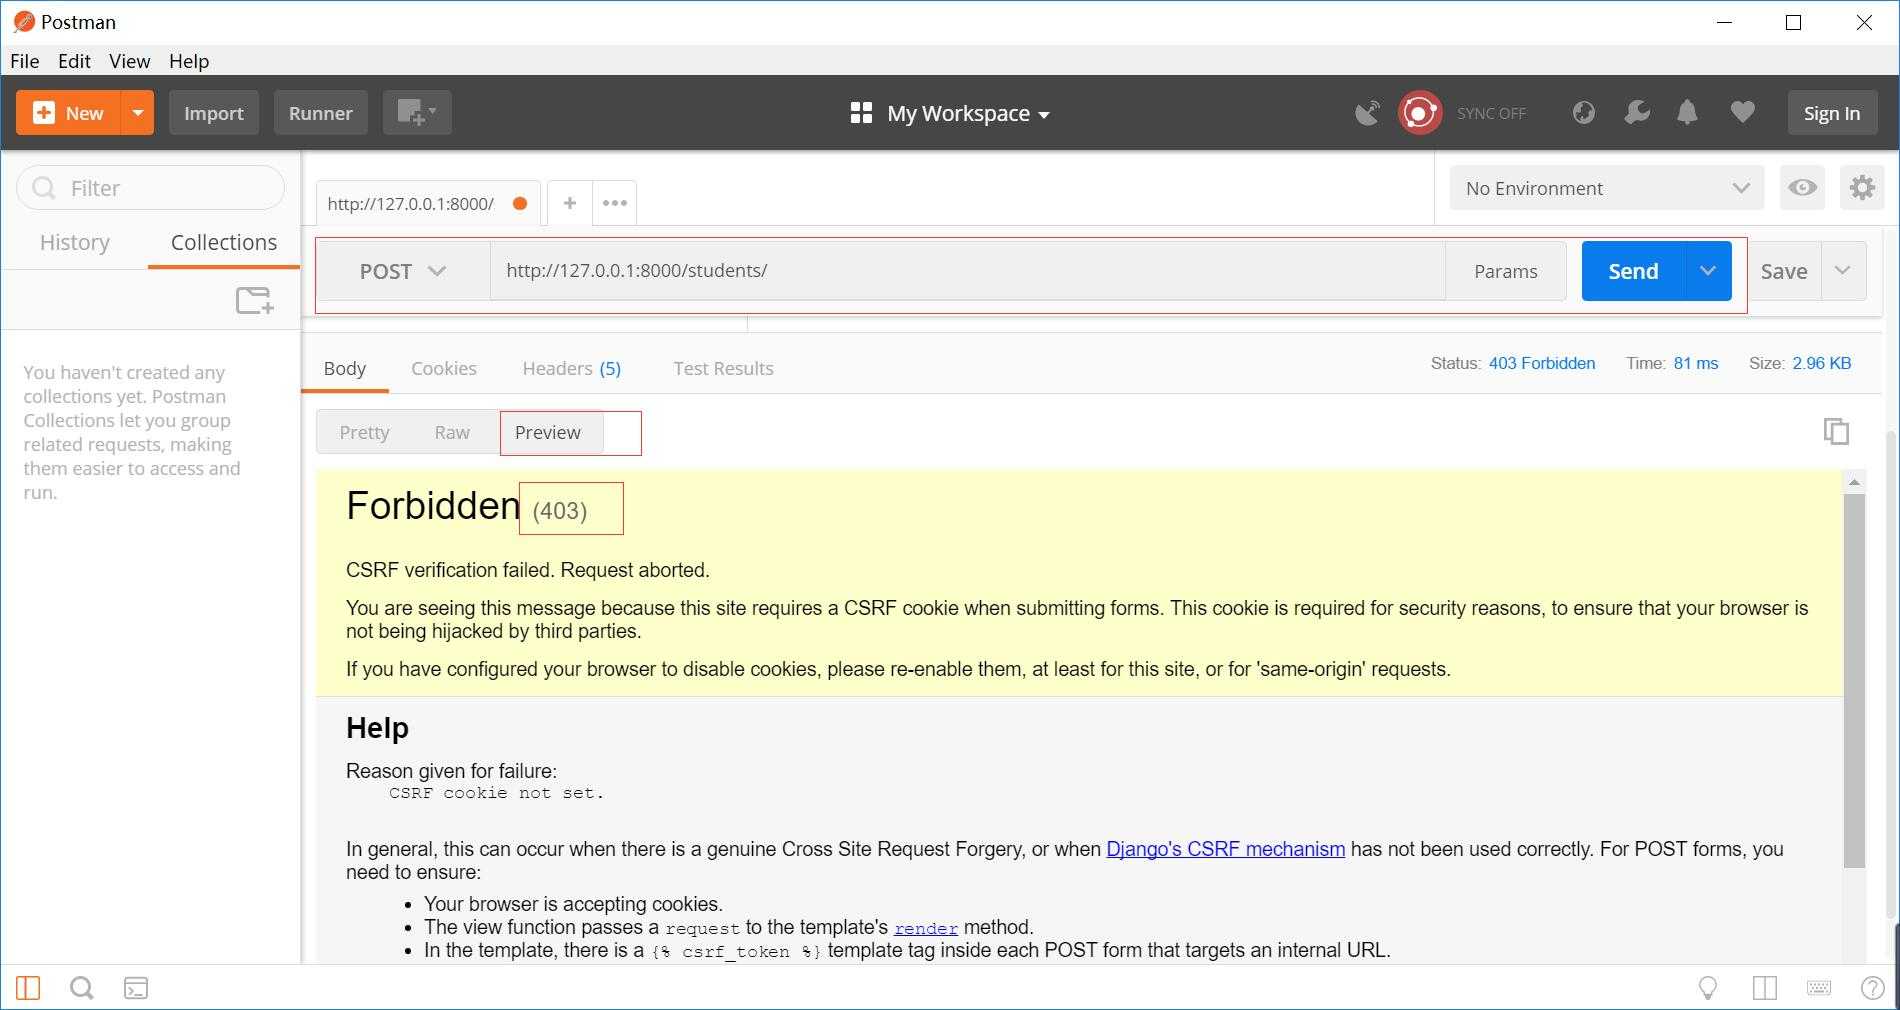Open the Runner

click(x=321, y=113)
